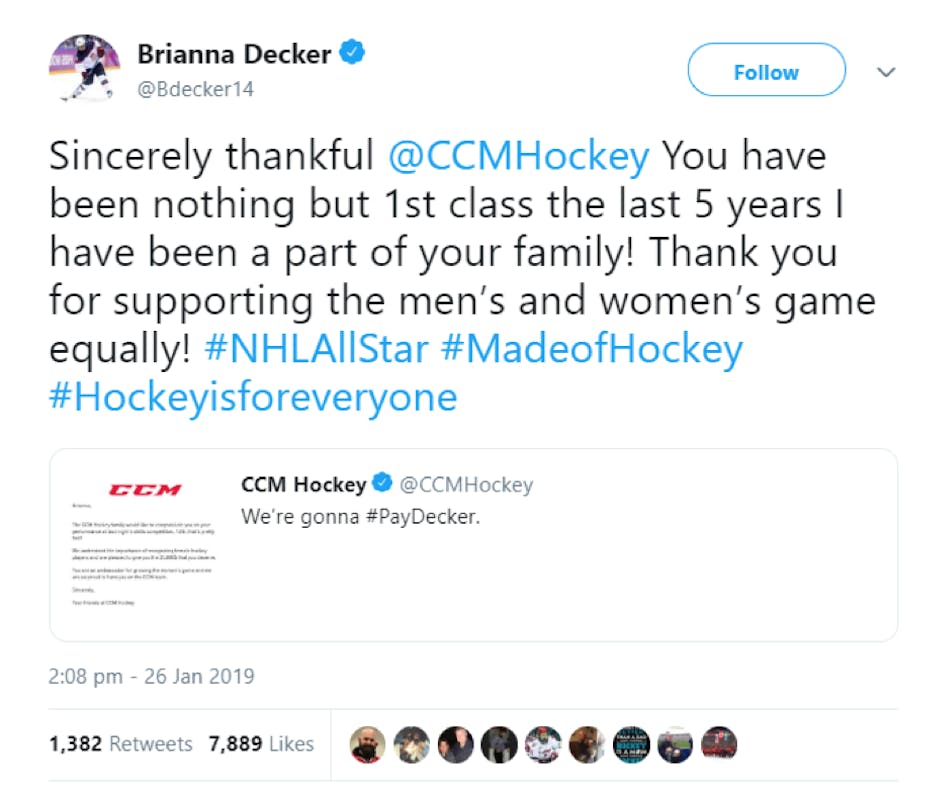View the 7,889 Likes list

pyautogui.click(x=261, y=744)
